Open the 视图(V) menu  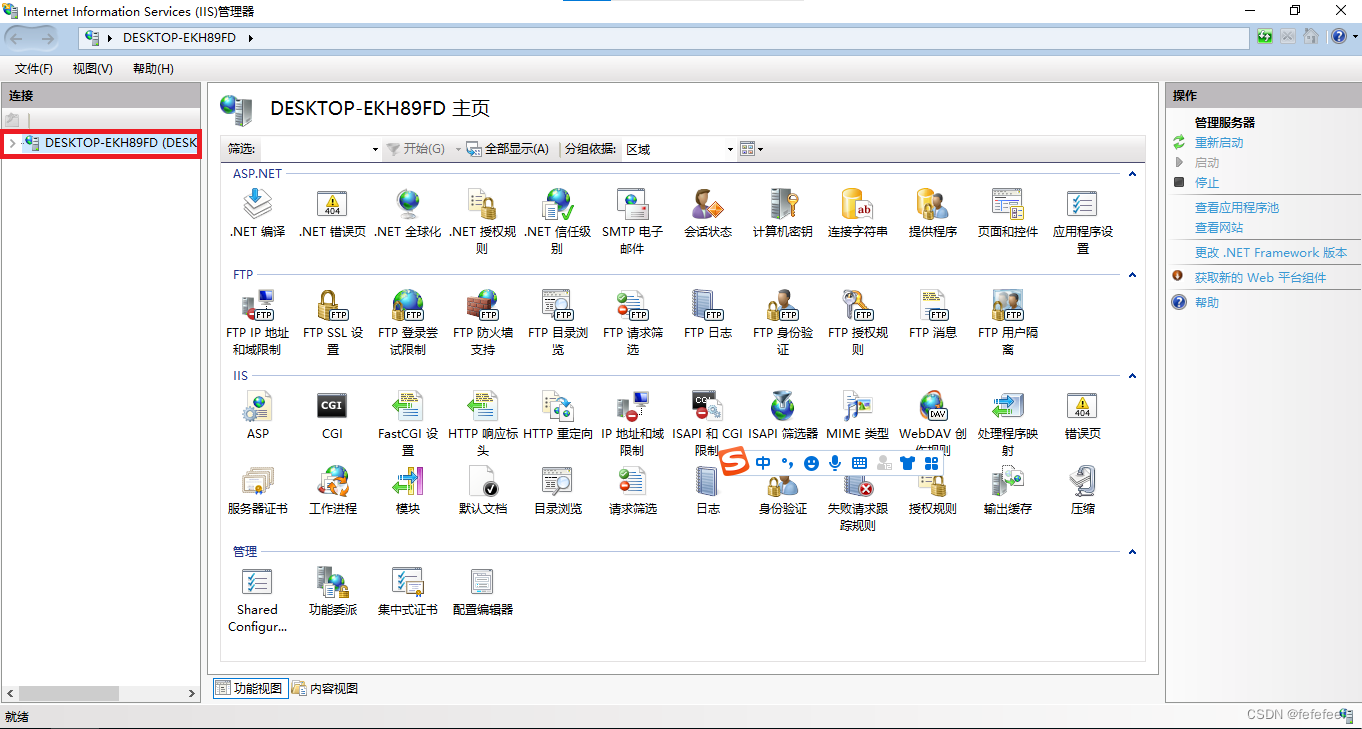[x=92, y=69]
